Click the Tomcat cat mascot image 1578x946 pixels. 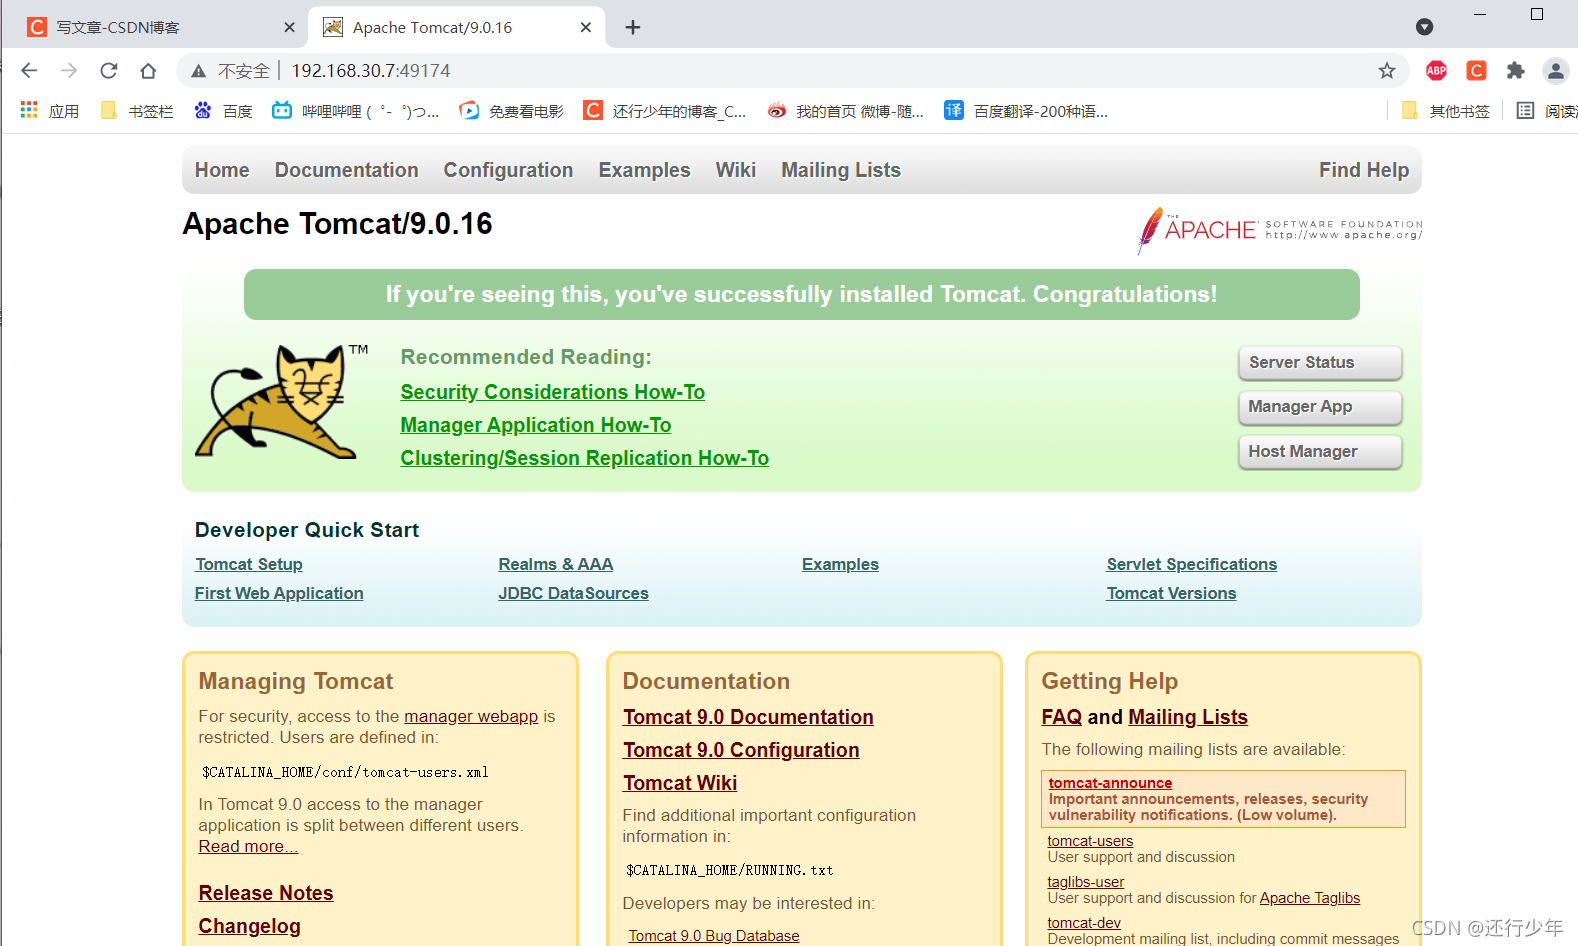pyautogui.click(x=282, y=401)
